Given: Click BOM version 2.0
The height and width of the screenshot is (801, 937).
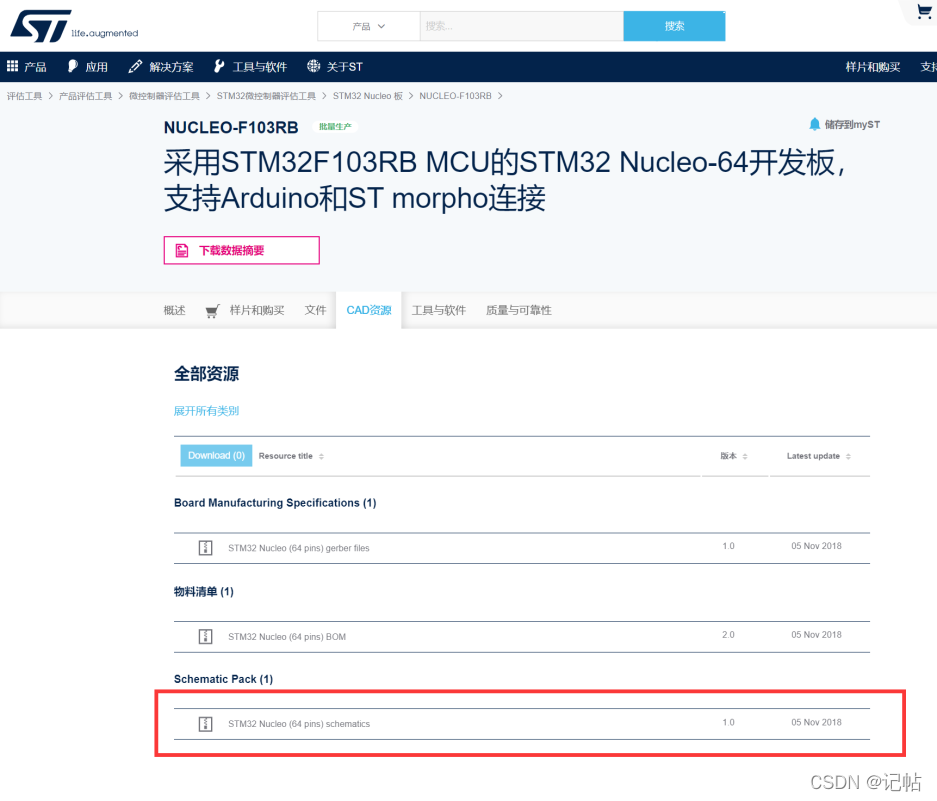Looking at the screenshot, I should (728, 635).
